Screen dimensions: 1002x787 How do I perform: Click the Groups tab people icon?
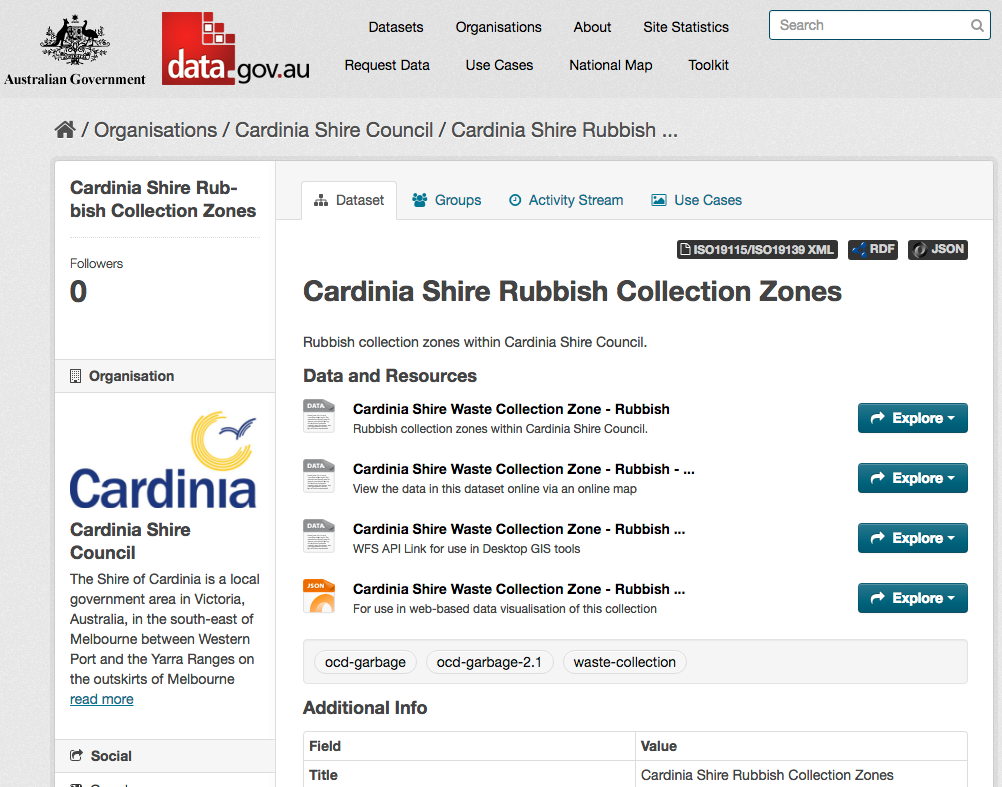coord(420,200)
